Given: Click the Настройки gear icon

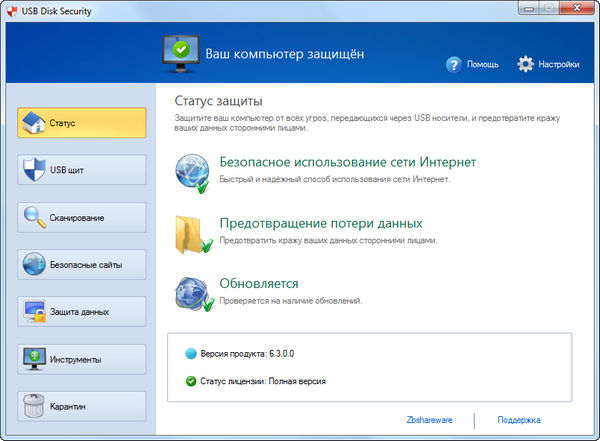Looking at the screenshot, I should [x=526, y=64].
